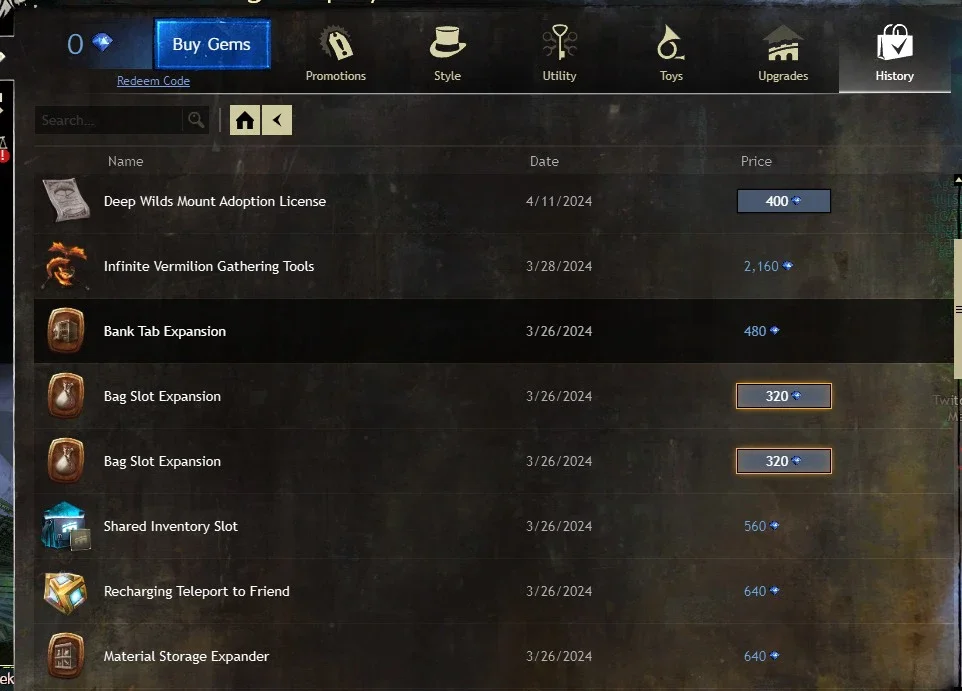The height and width of the screenshot is (691, 962).
Task: Click the Name column header
Action: click(x=125, y=161)
